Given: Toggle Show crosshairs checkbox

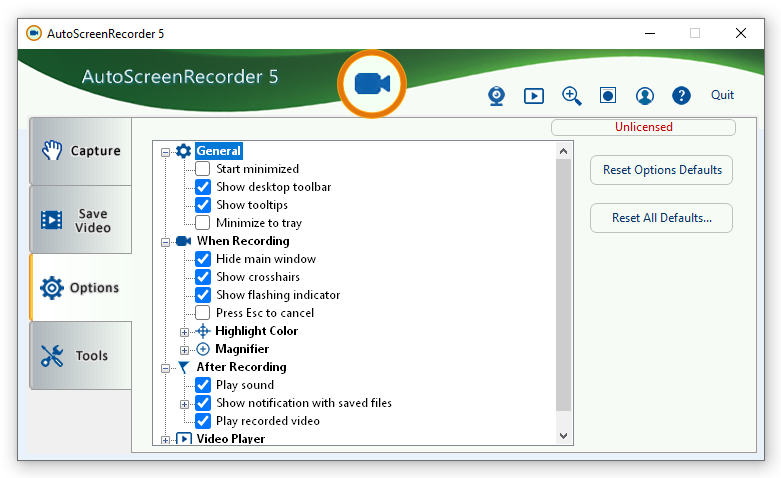Looking at the screenshot, I should tap(203, 277).
